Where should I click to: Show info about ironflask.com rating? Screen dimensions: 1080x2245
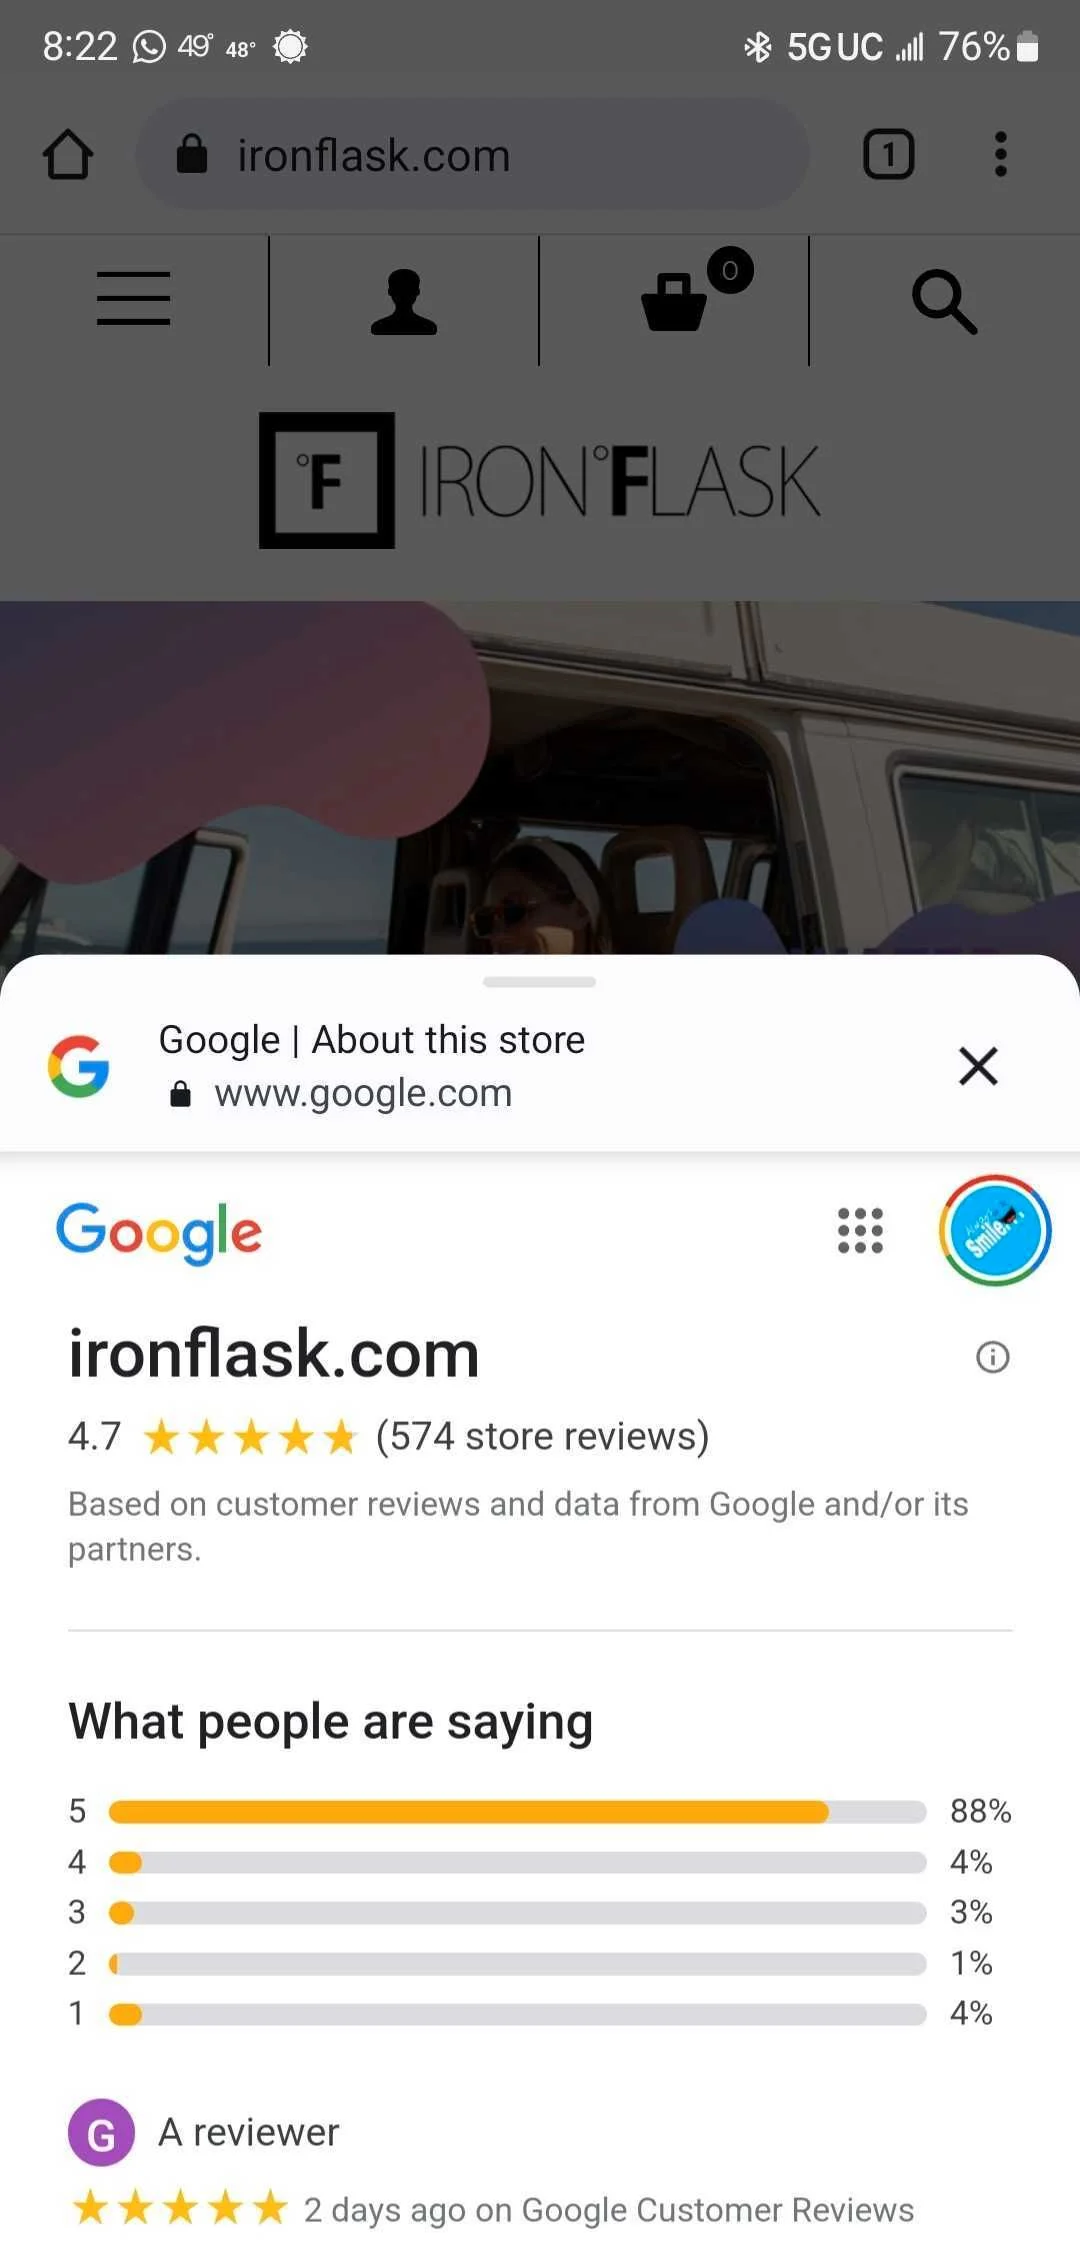click(x=992, y=1357)
